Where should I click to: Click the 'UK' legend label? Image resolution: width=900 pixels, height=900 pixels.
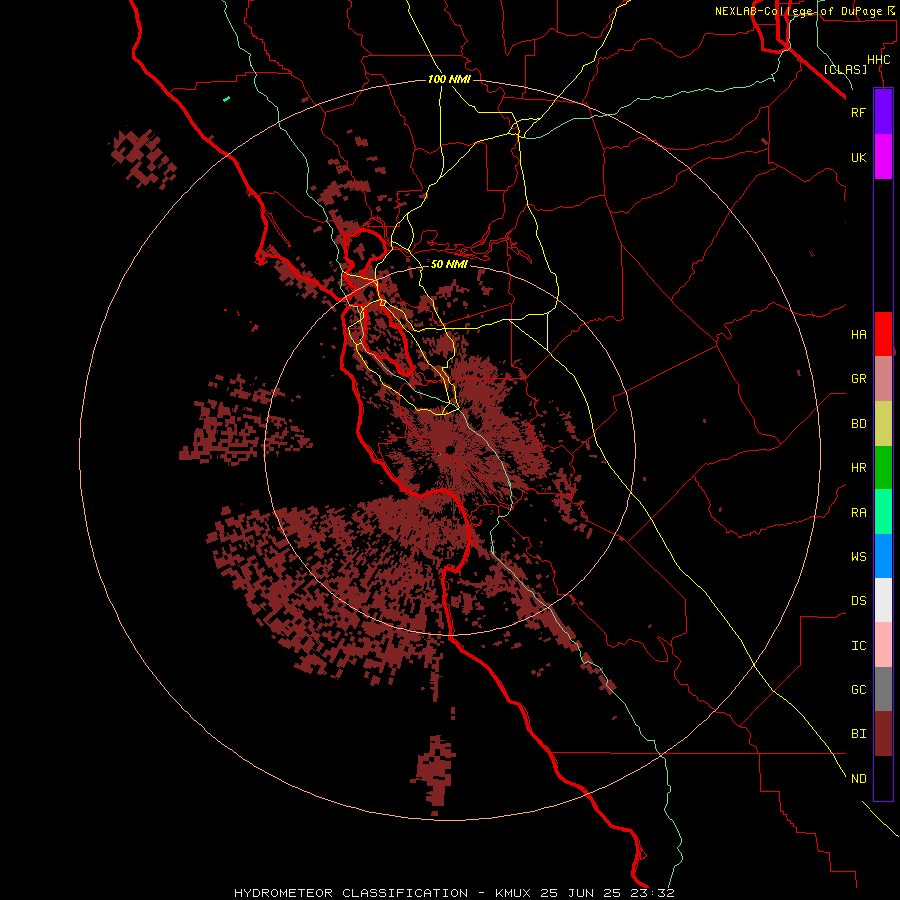coord(858,157)
